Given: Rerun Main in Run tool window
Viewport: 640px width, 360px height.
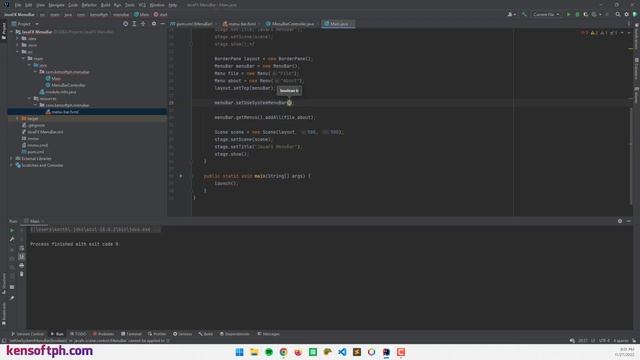Looking at the screenshot, I should point(12,230).
